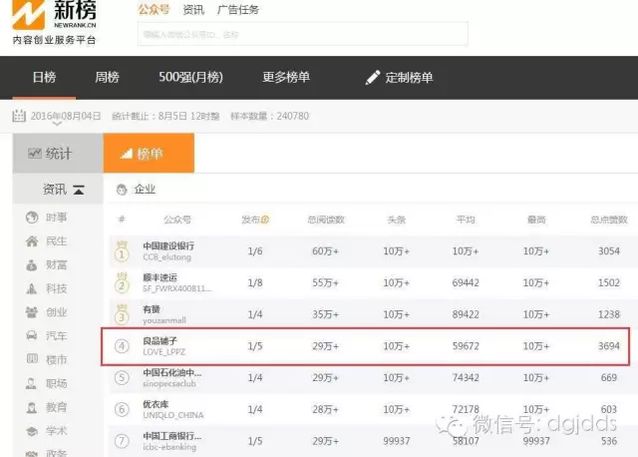Click the 1/6 publish count cell

coord(255,251)
